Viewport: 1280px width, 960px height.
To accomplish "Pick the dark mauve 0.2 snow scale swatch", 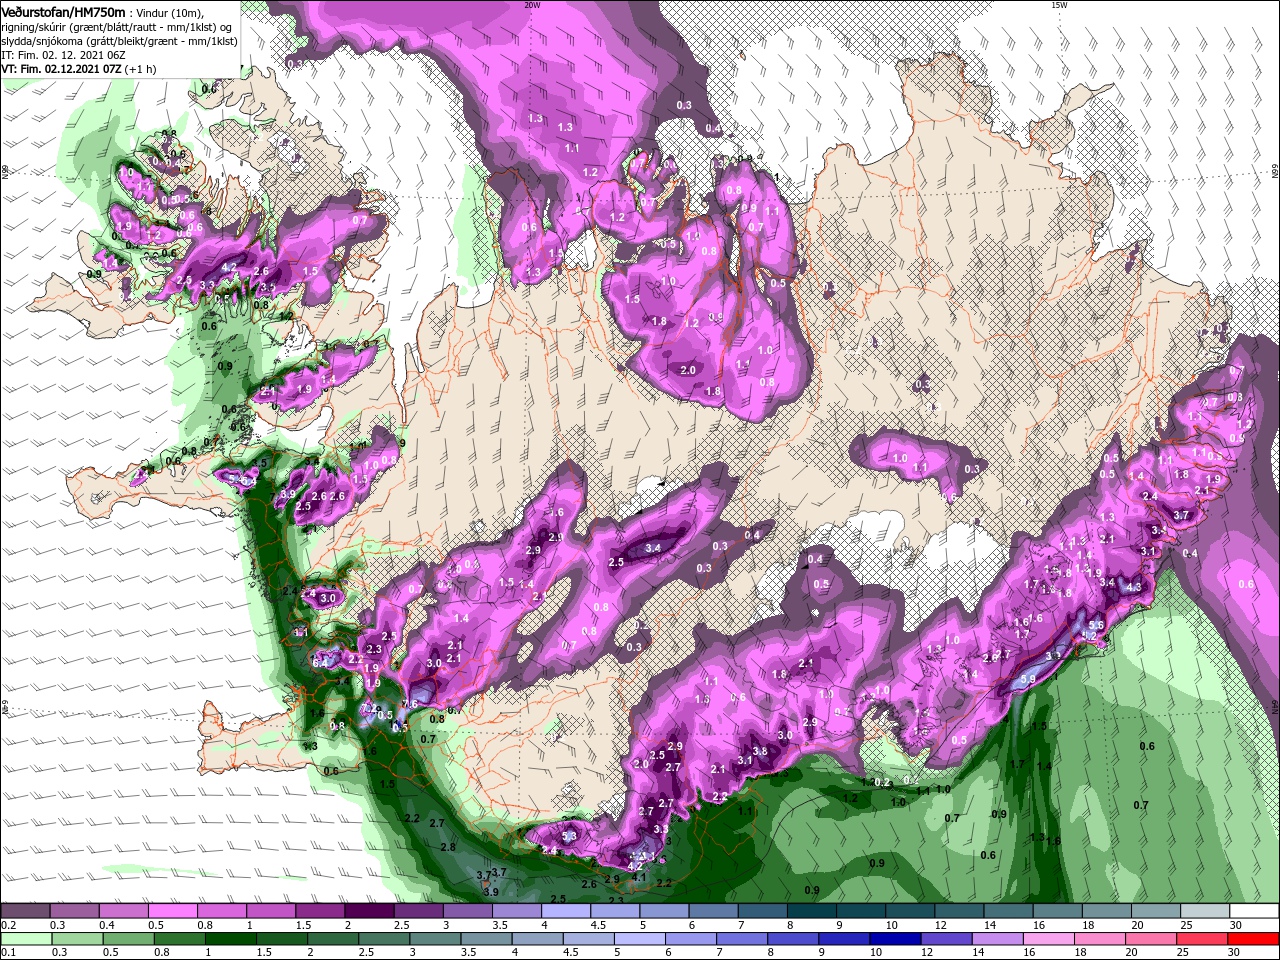I will 25,910.
